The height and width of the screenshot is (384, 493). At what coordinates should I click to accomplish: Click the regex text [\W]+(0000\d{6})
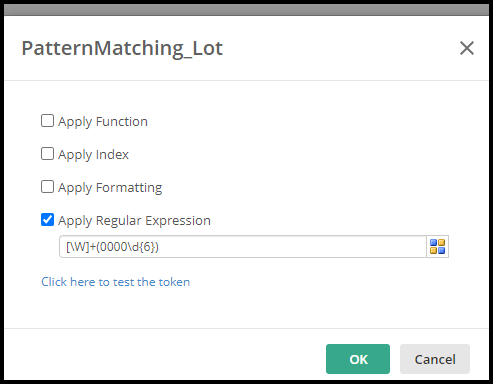click(112, 247)
